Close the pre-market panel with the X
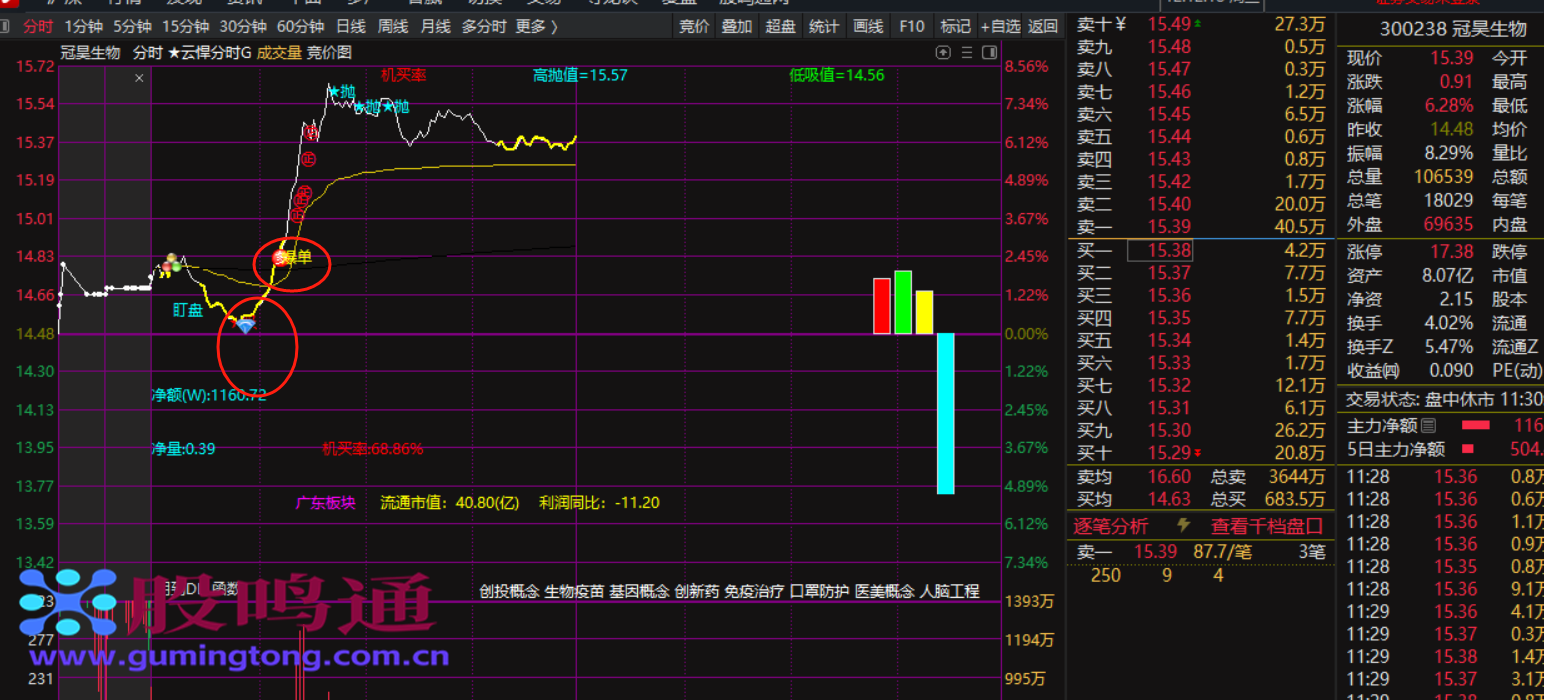The width and height of the screenshot is (1544, 700). pyautogui.click(x=139, y=78)
